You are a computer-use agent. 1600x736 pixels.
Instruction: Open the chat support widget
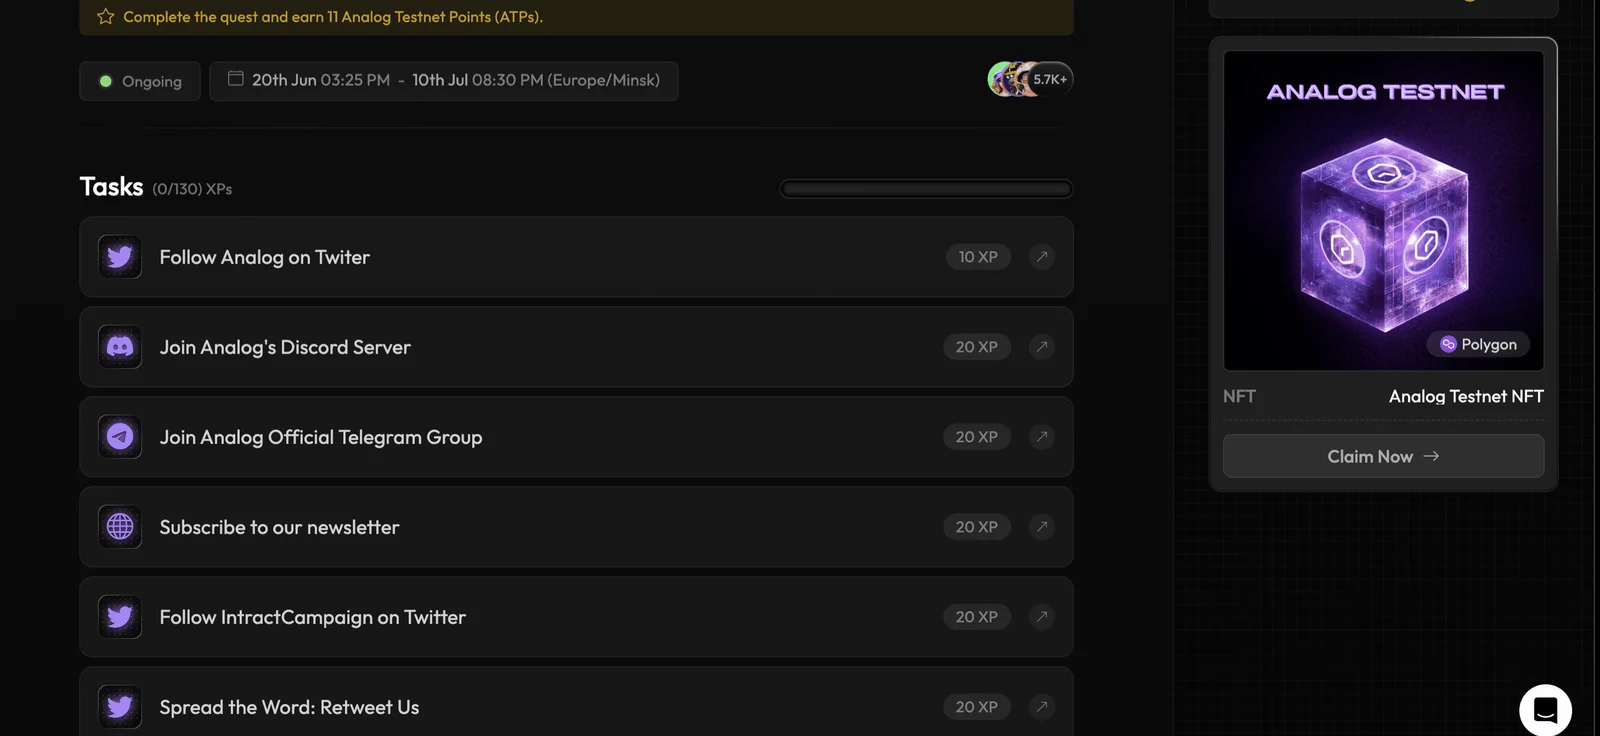tap(1545, 710)
